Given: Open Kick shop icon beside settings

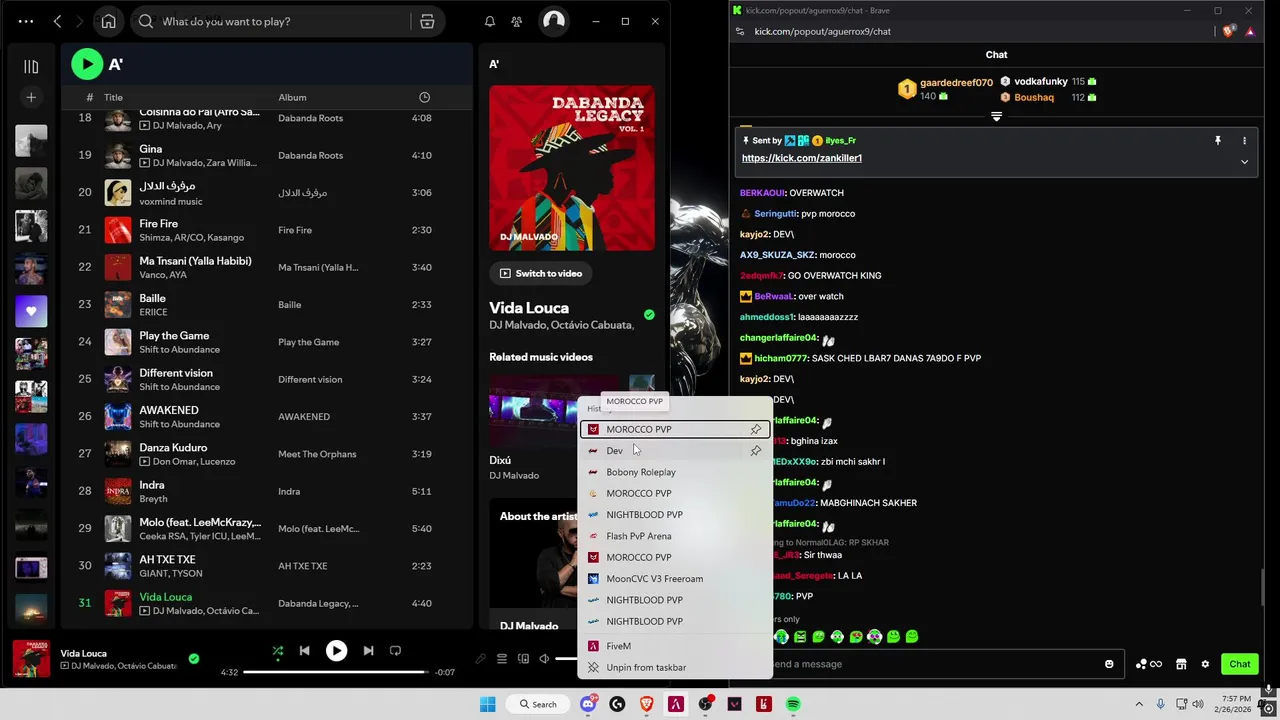Looking at the screenshot, I should pyautogui.click(x=1181, y=664).
